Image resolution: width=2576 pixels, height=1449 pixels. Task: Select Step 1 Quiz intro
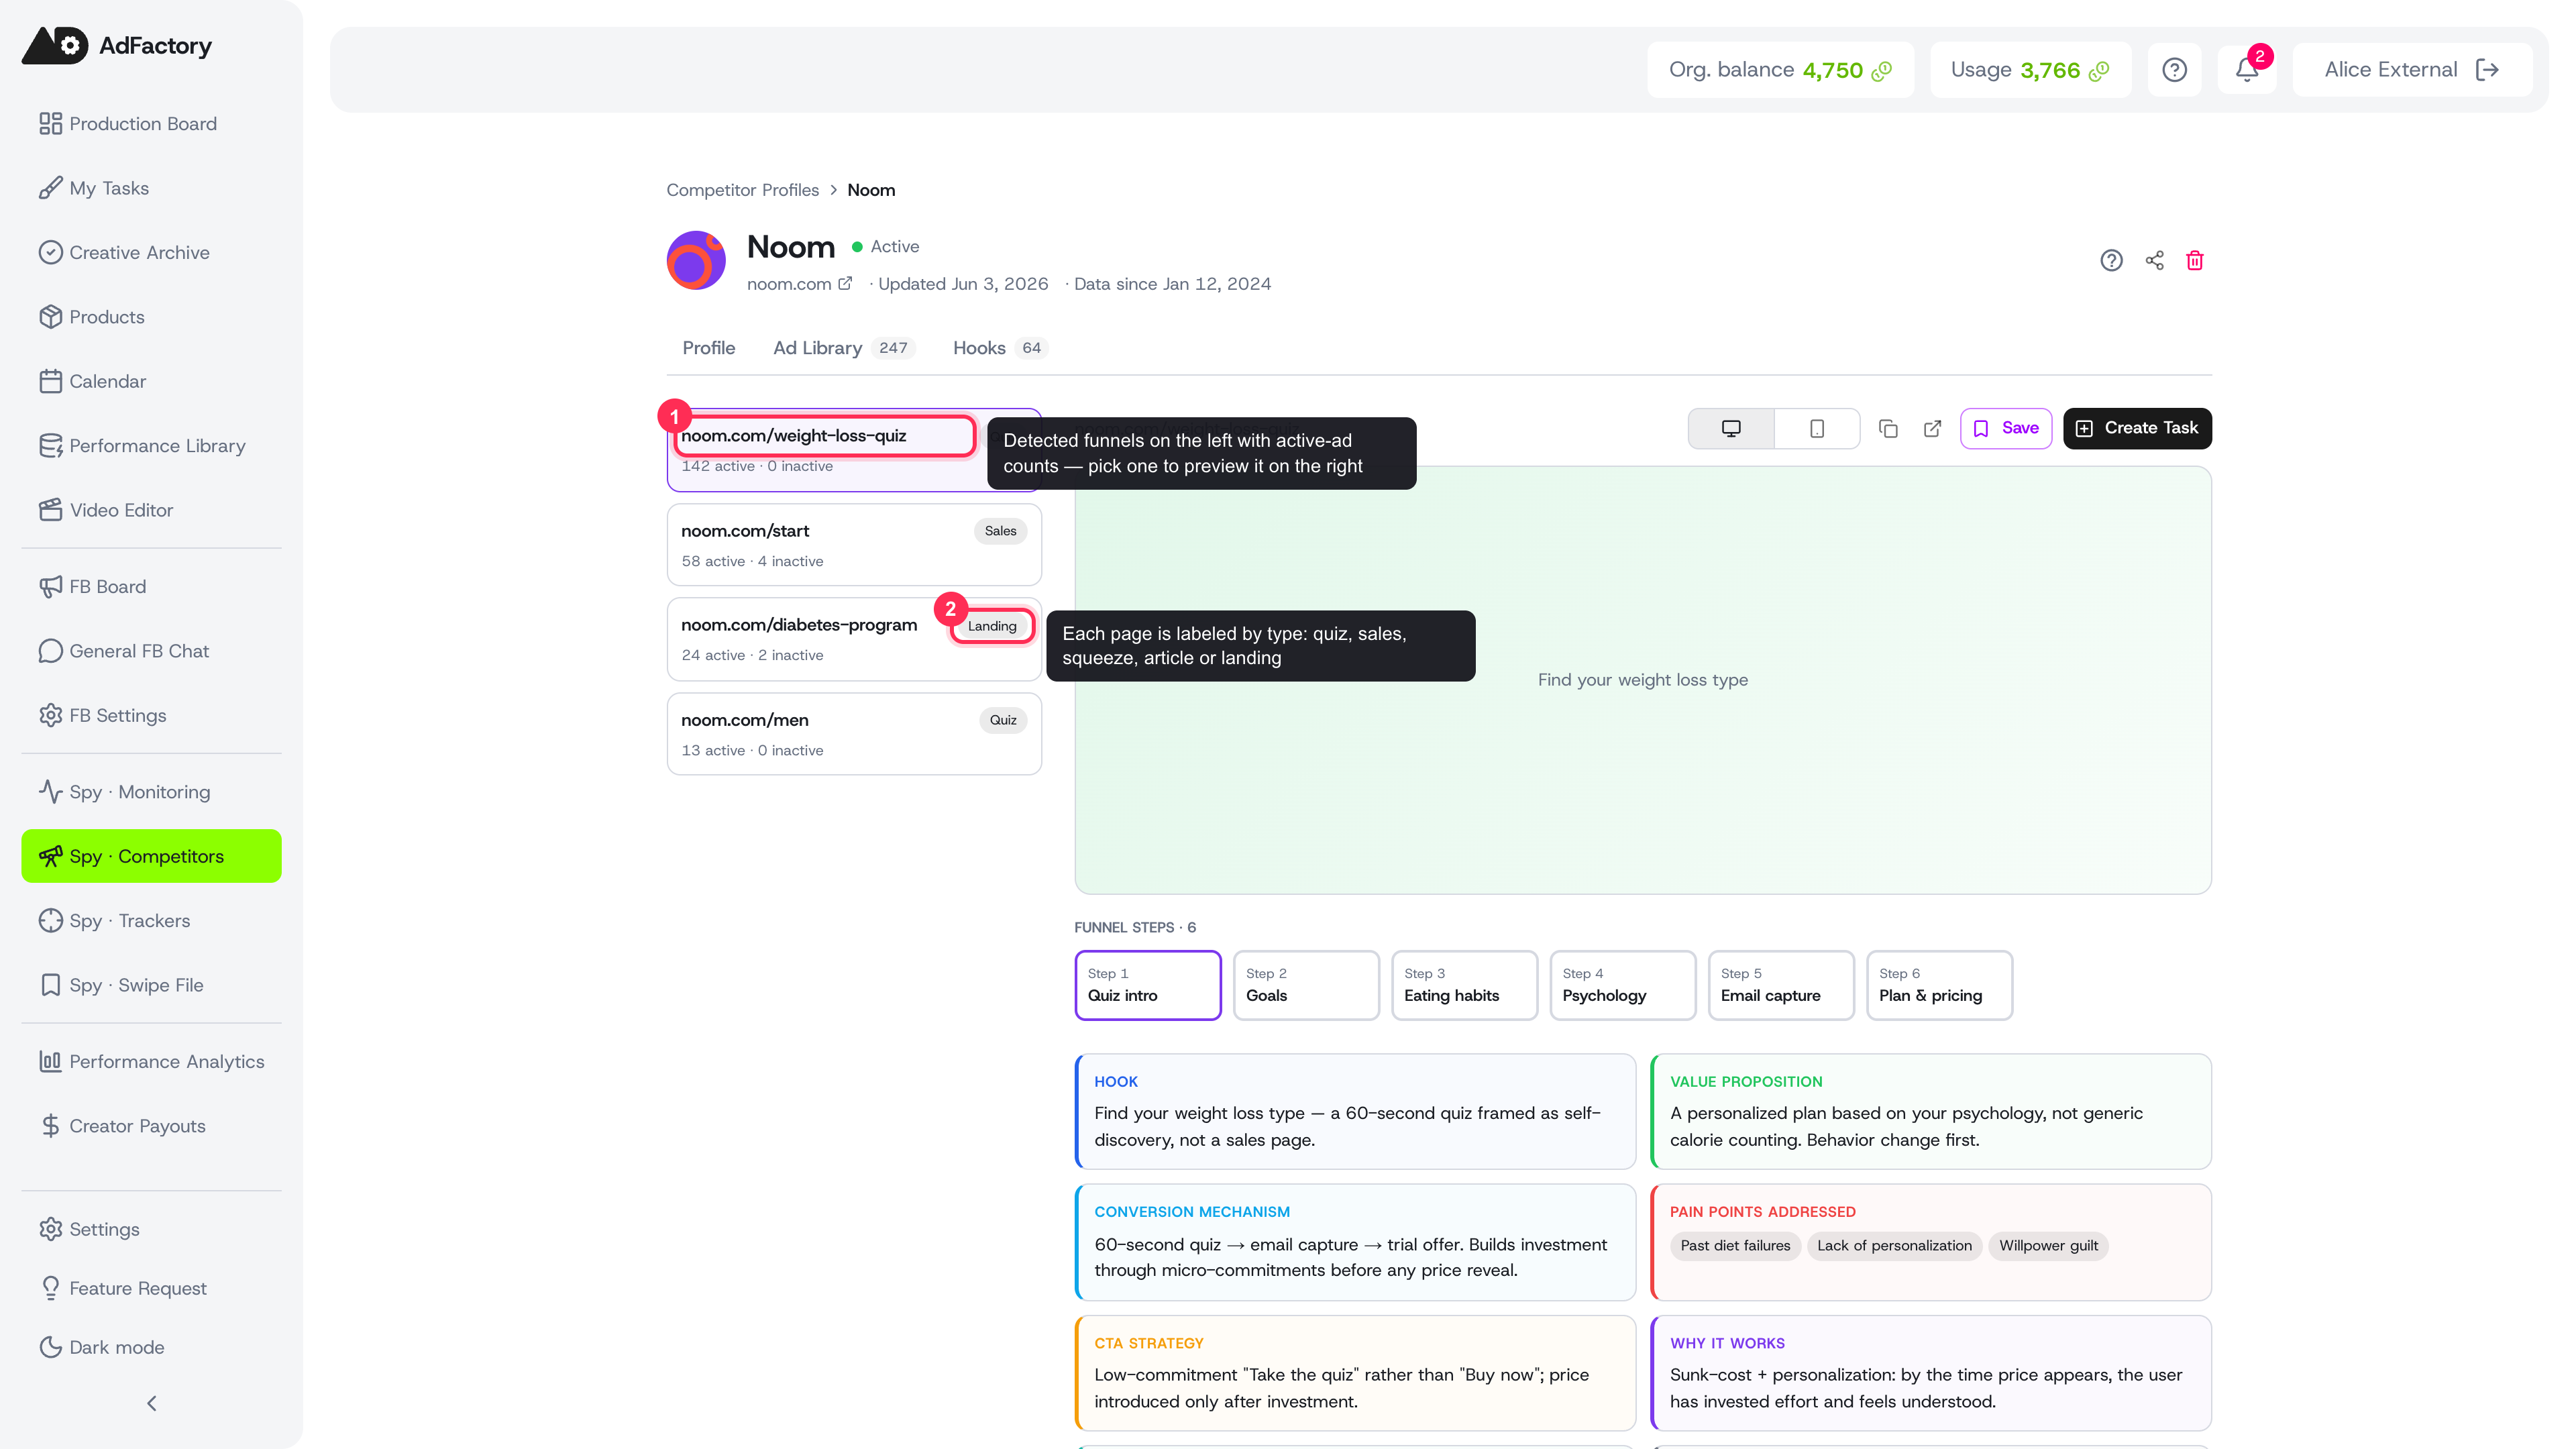point(1148,985)
